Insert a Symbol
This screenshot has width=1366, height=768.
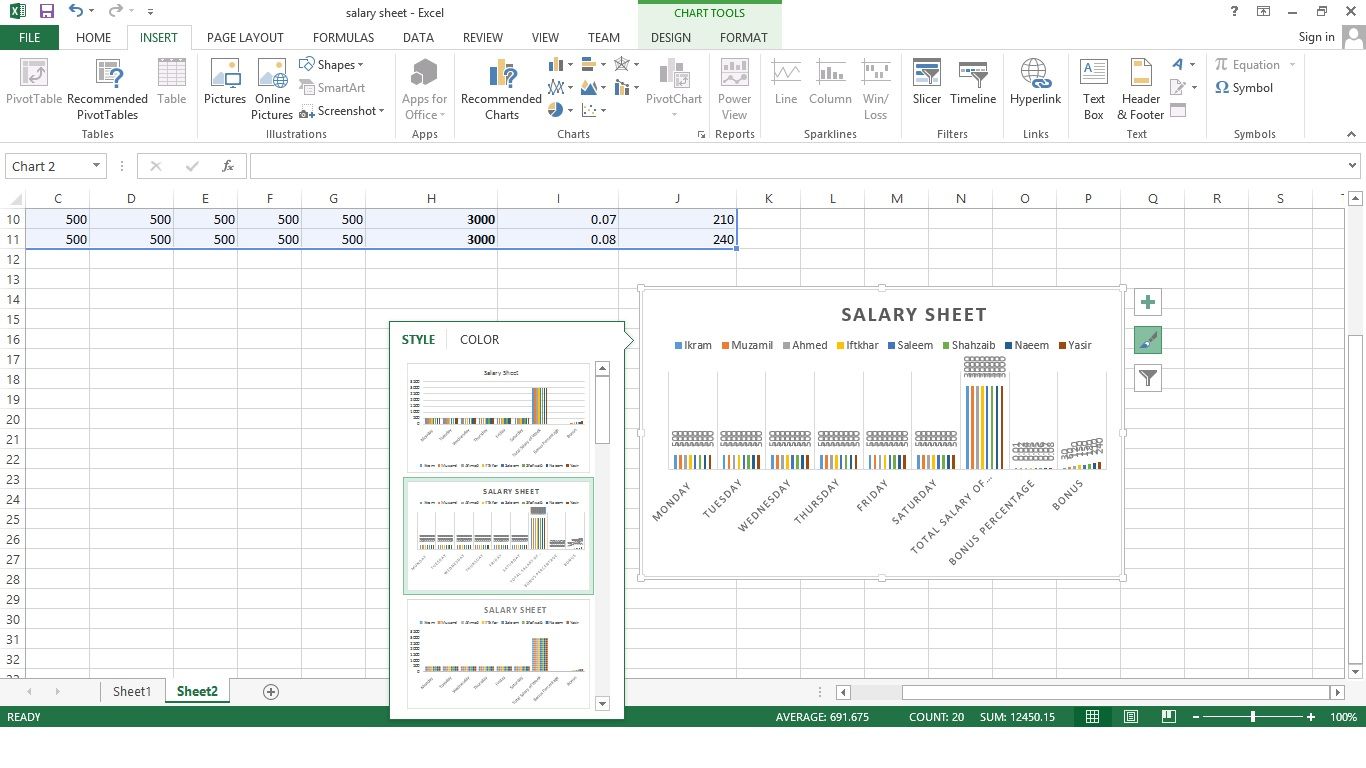coord(1244,88)
